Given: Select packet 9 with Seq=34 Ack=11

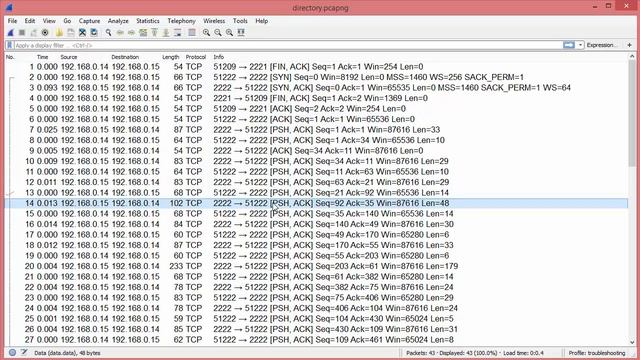Looking at the screenshot, I should (316, 151).
